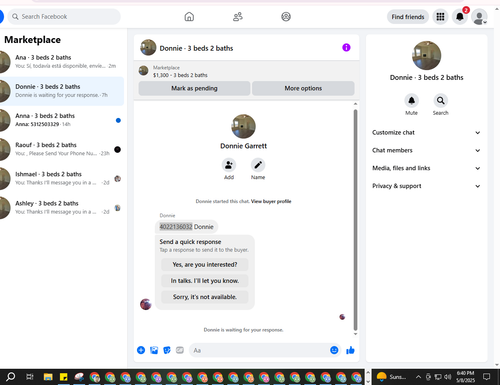Click the listing photo in details panel

426,55
